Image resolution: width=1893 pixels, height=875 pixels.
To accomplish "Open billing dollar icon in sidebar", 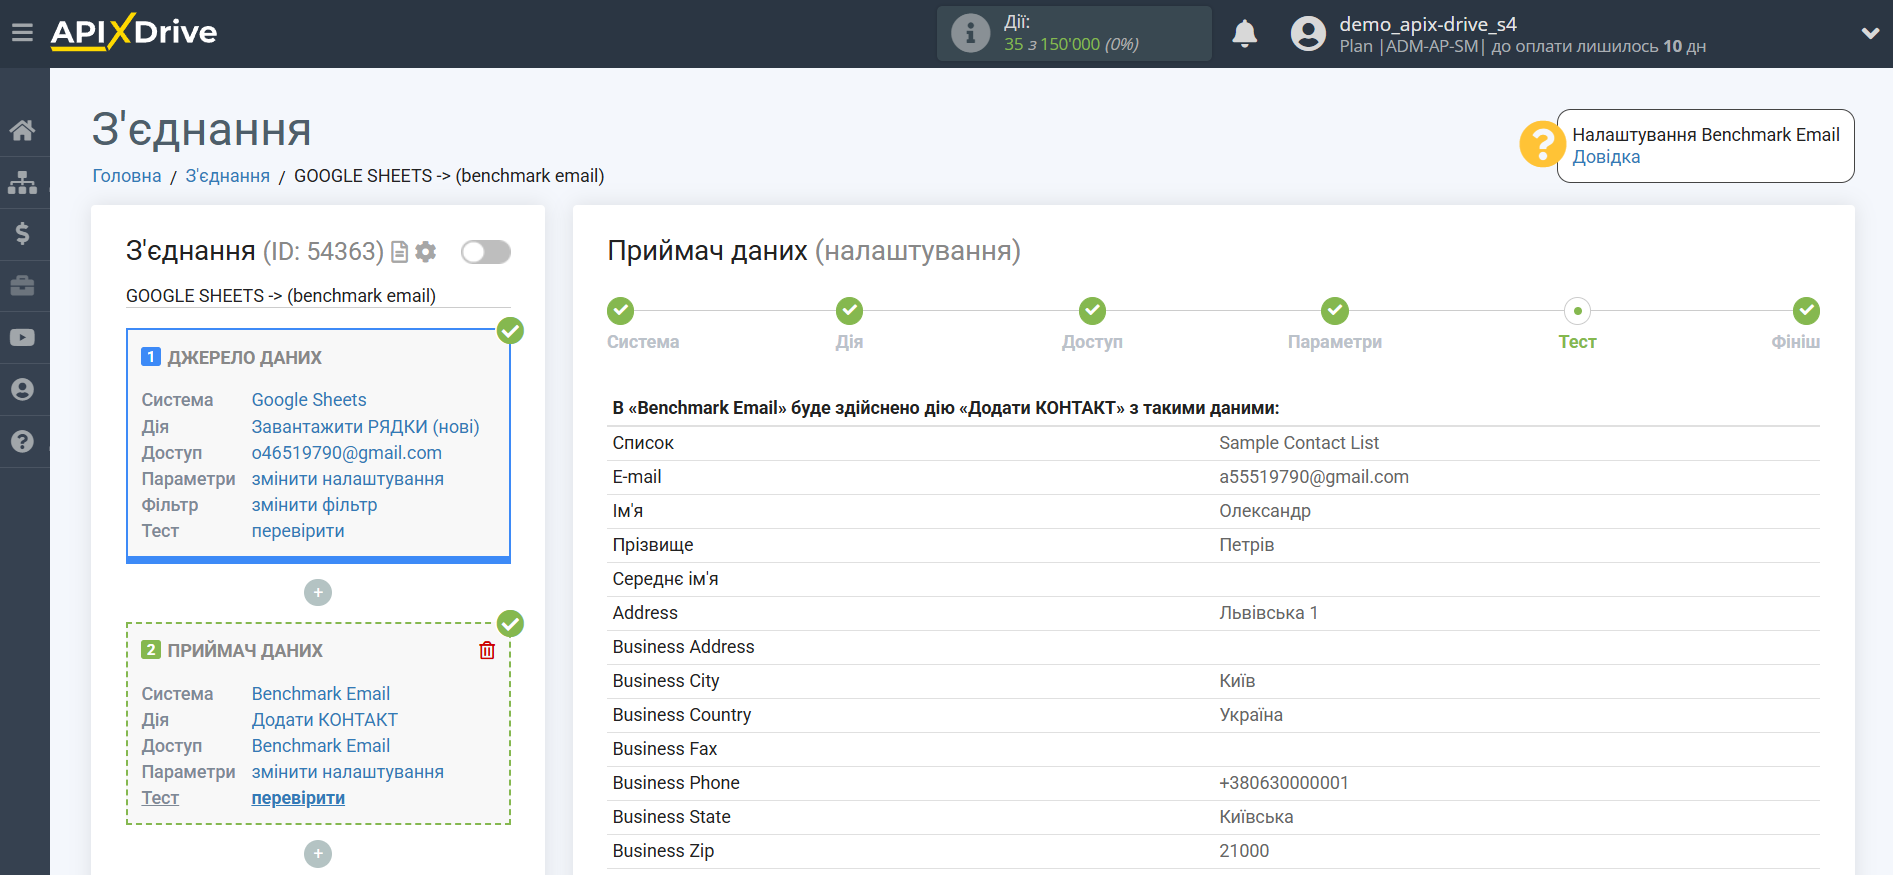I will point(22,234).
